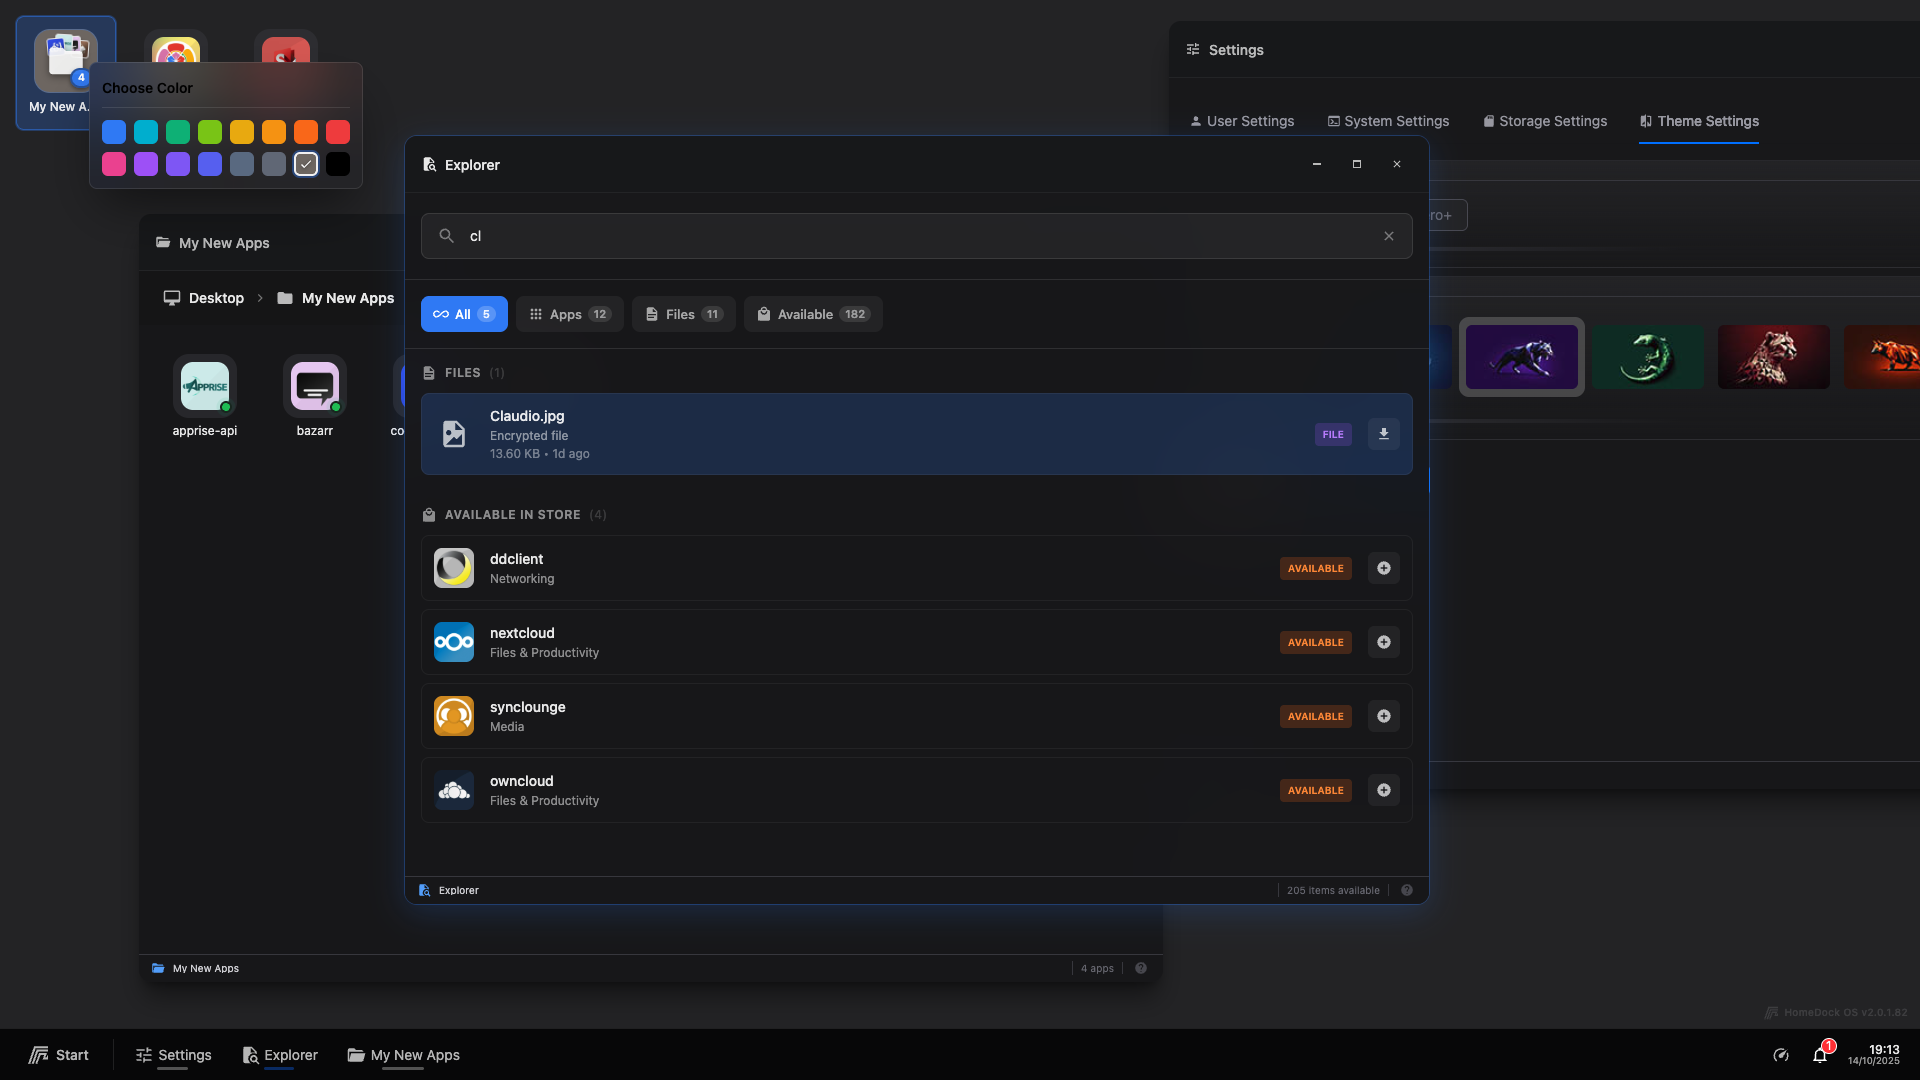
Task: Filter results by Available items
Action: pos(812,314)
